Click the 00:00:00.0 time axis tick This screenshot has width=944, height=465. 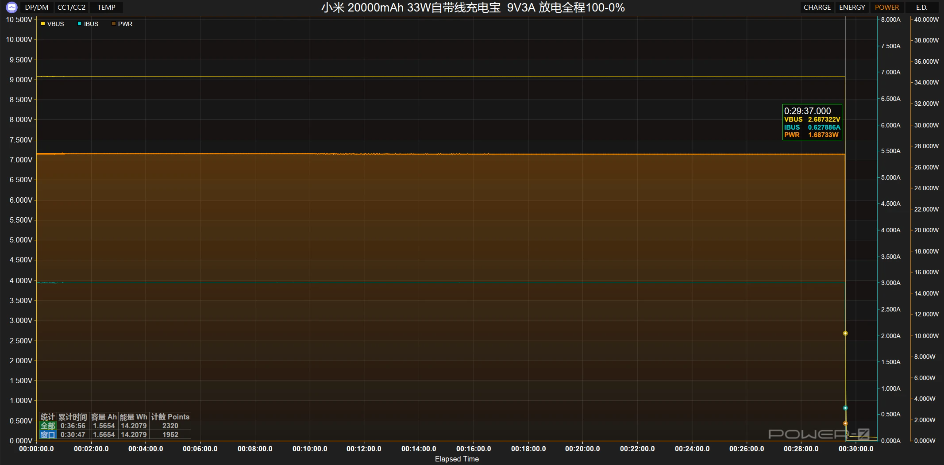click(37, 449)
